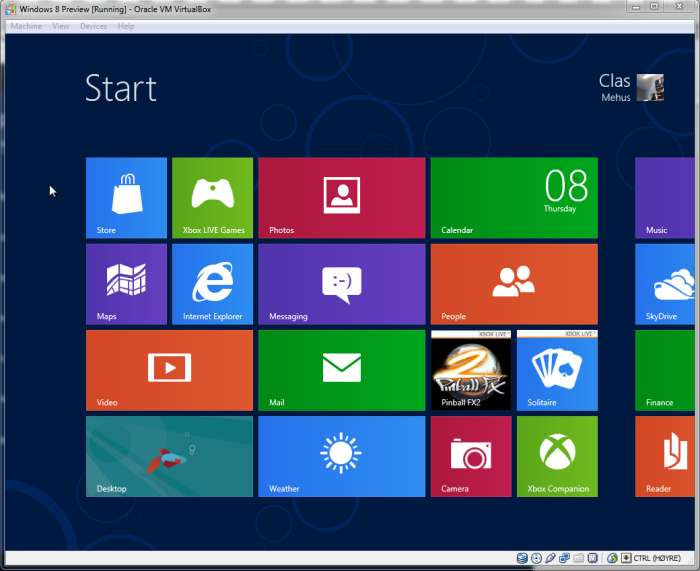Screen dimensions: 700x571
Task: Click the virtualization status icon
Action: point(593,558)
